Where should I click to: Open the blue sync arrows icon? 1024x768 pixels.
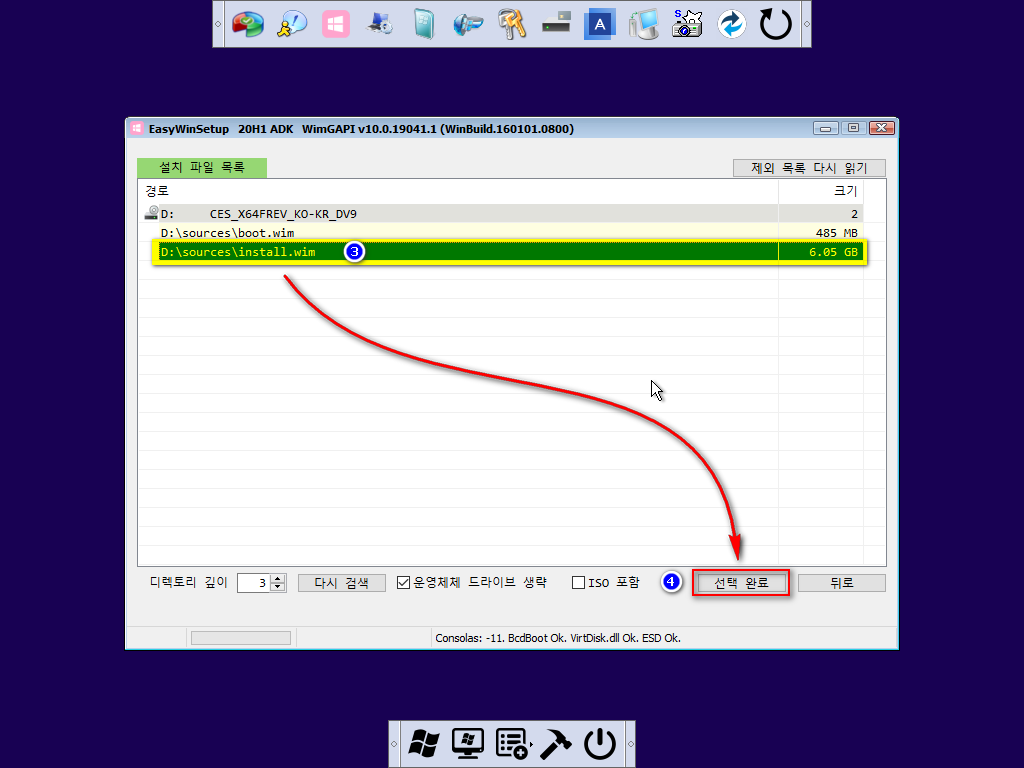click(x=731, y=24)
